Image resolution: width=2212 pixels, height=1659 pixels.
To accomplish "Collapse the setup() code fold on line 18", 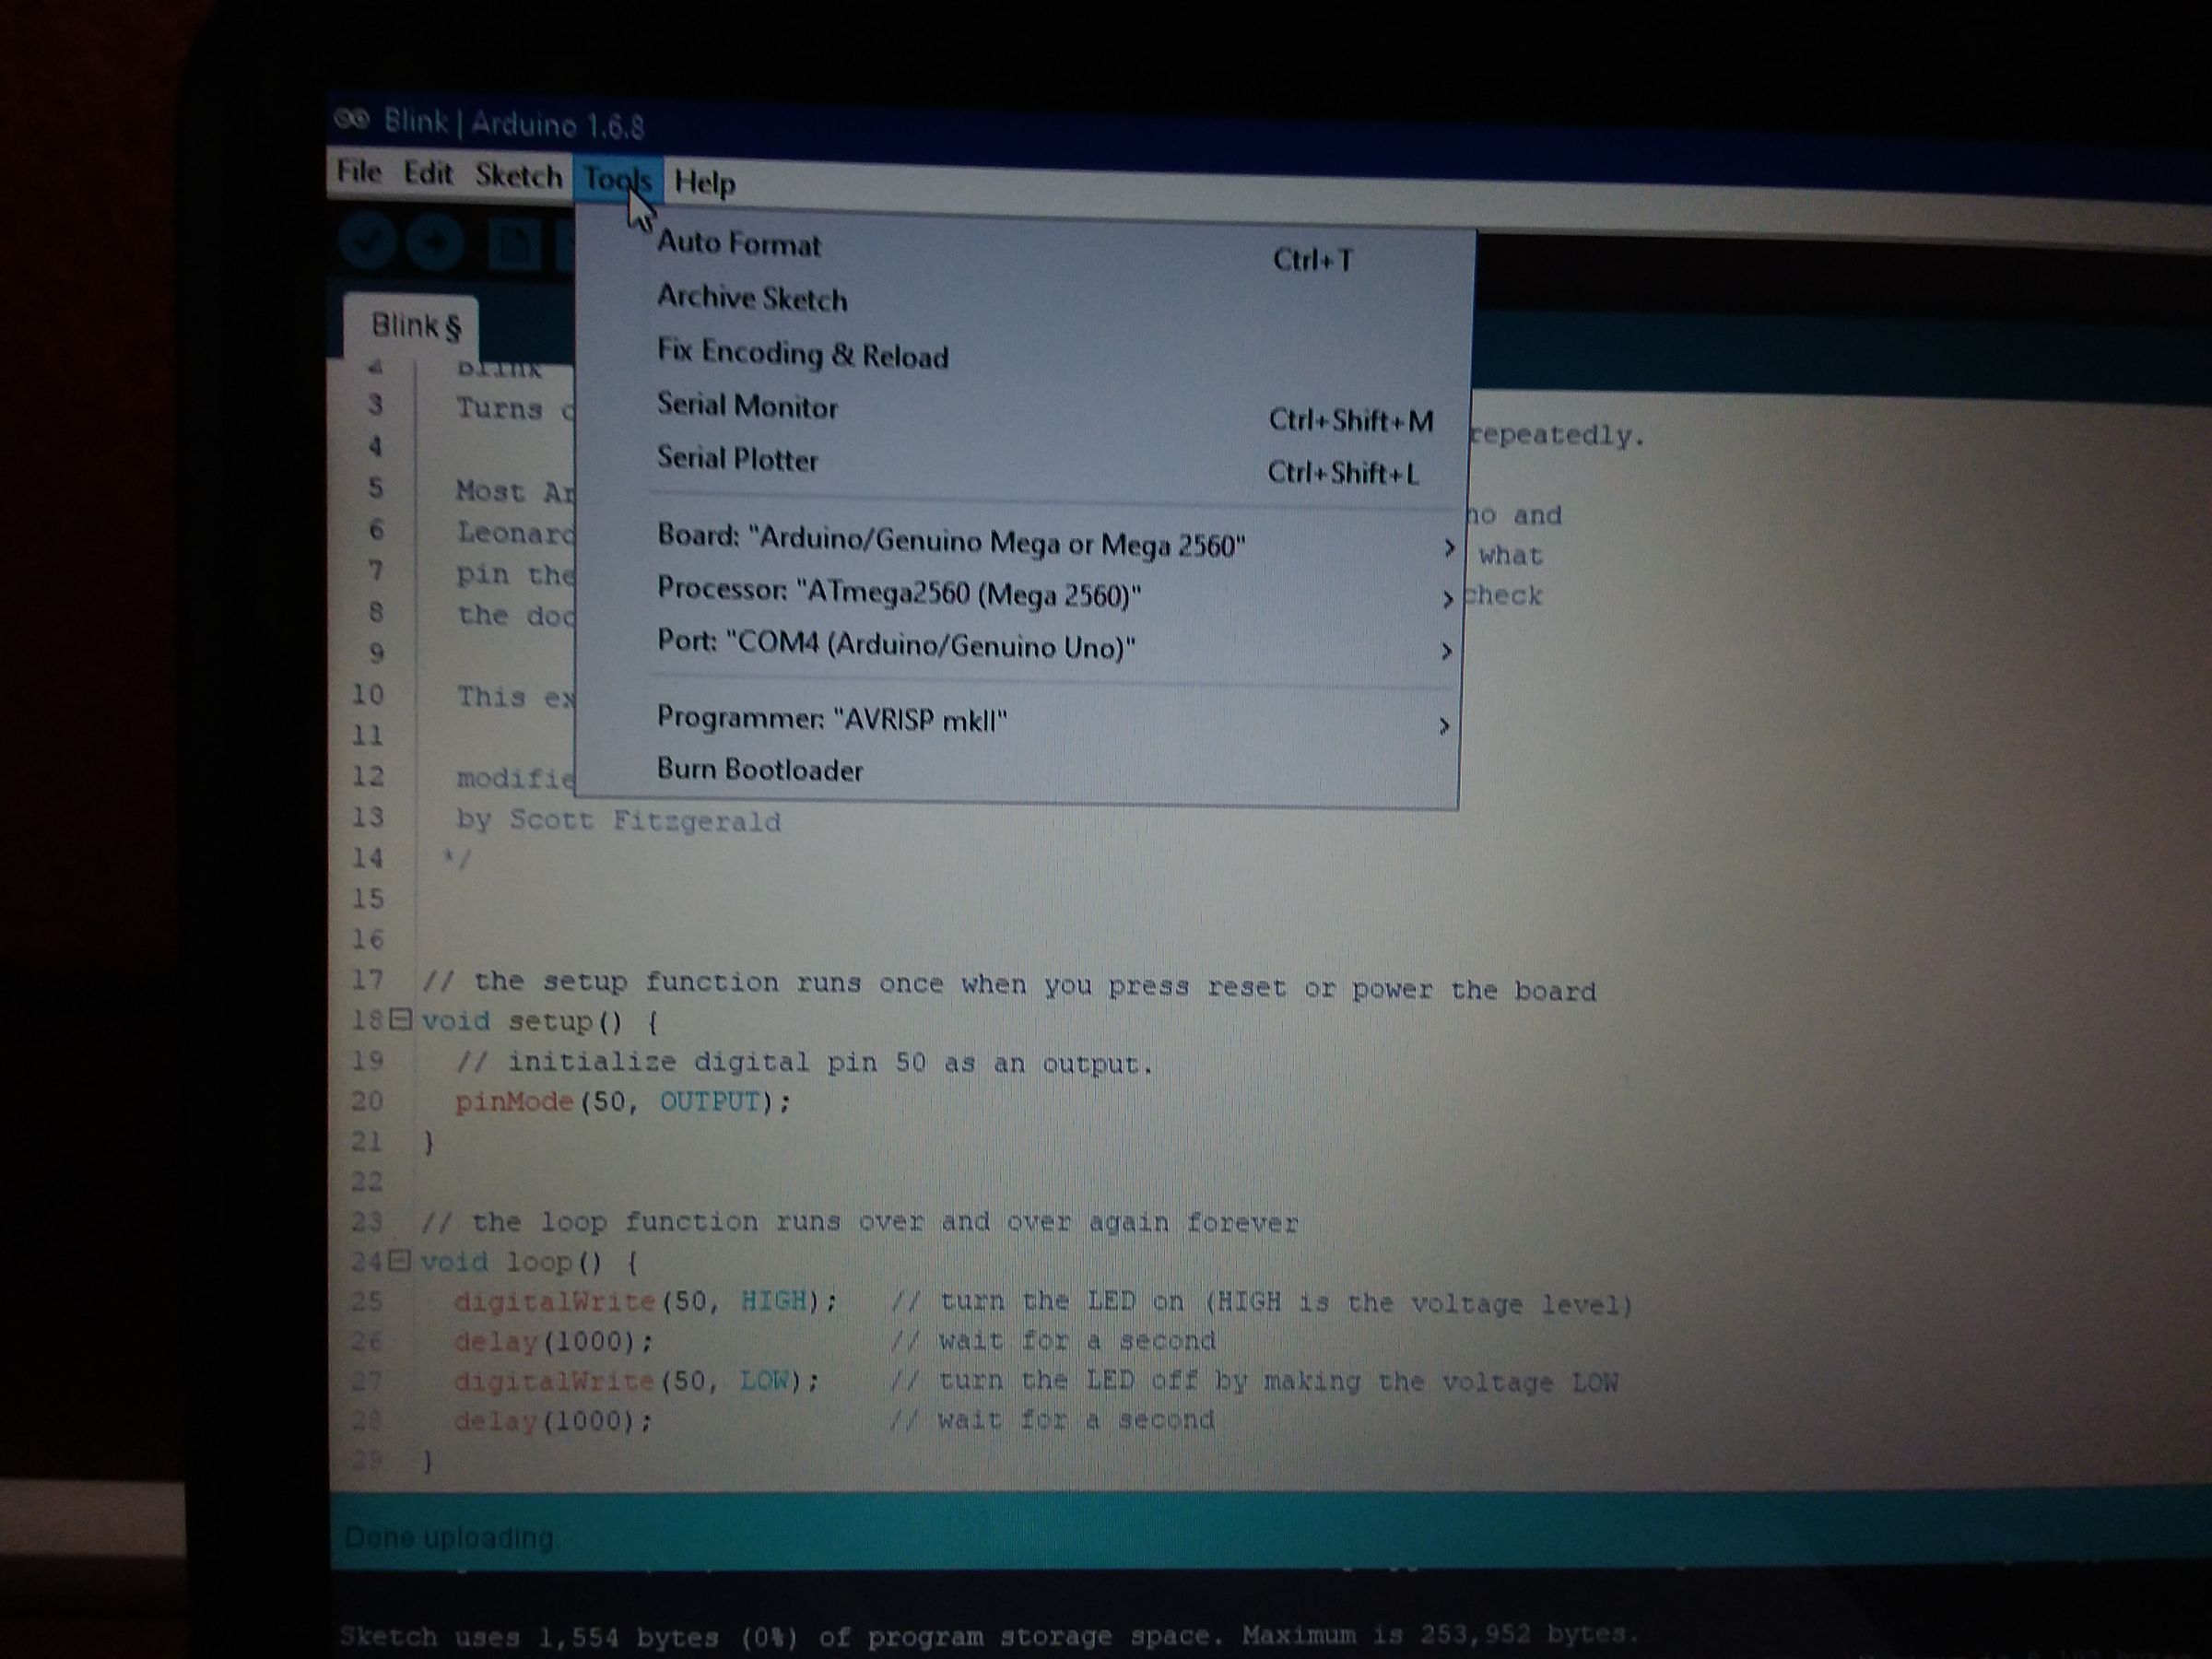I will coord(399,1021).
